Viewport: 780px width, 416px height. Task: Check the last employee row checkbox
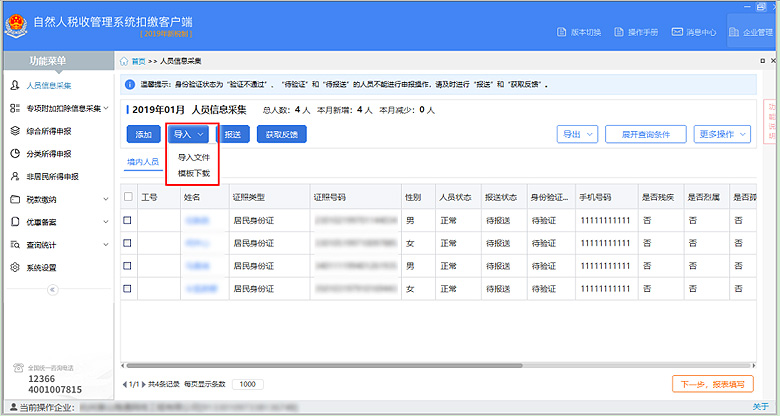tap(127, 289)
